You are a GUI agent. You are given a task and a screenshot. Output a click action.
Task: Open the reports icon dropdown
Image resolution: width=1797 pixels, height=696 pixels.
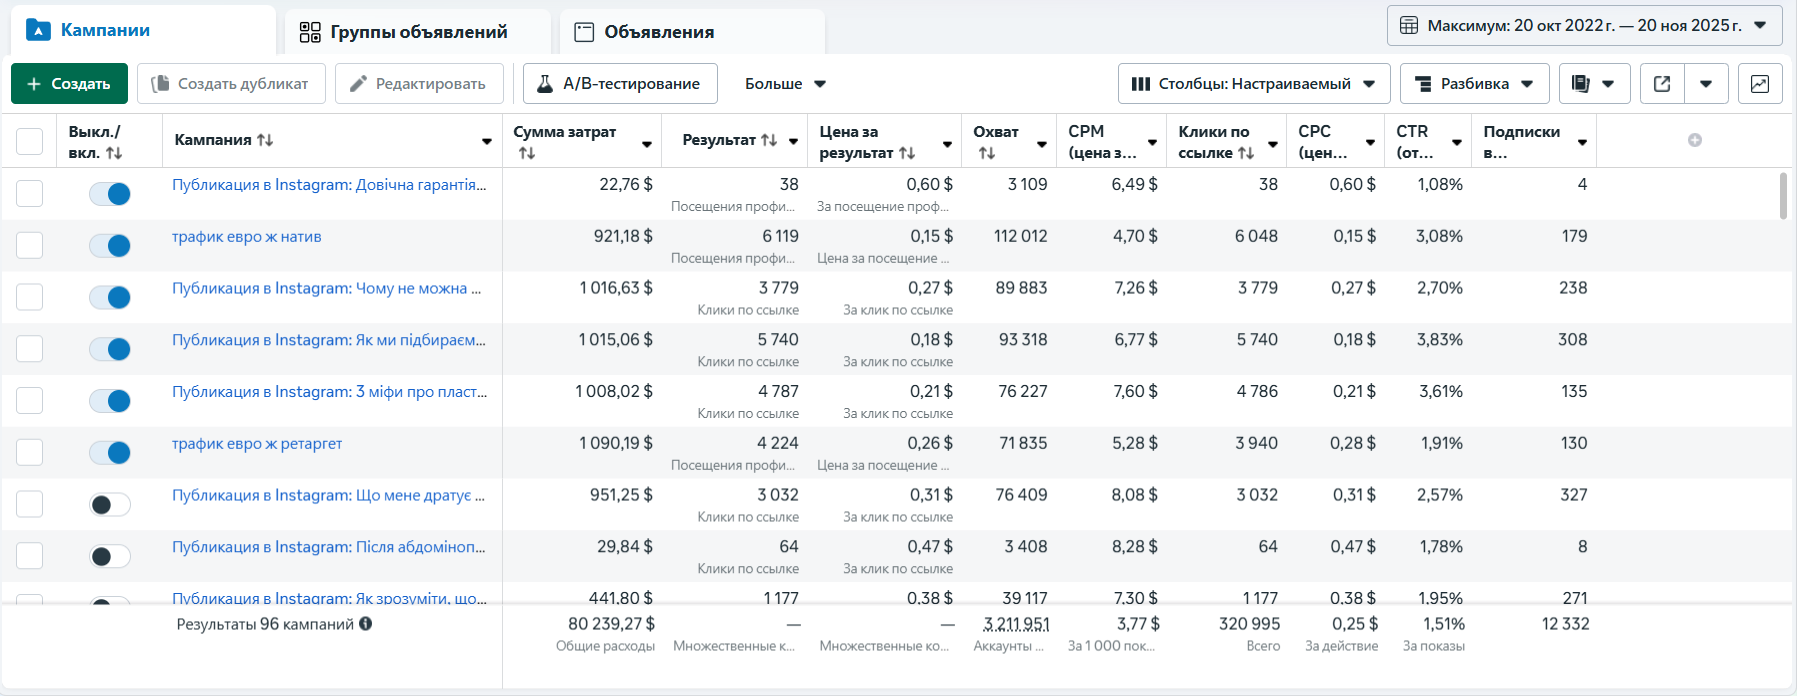pyautogui.click(x=1594, y=84)
